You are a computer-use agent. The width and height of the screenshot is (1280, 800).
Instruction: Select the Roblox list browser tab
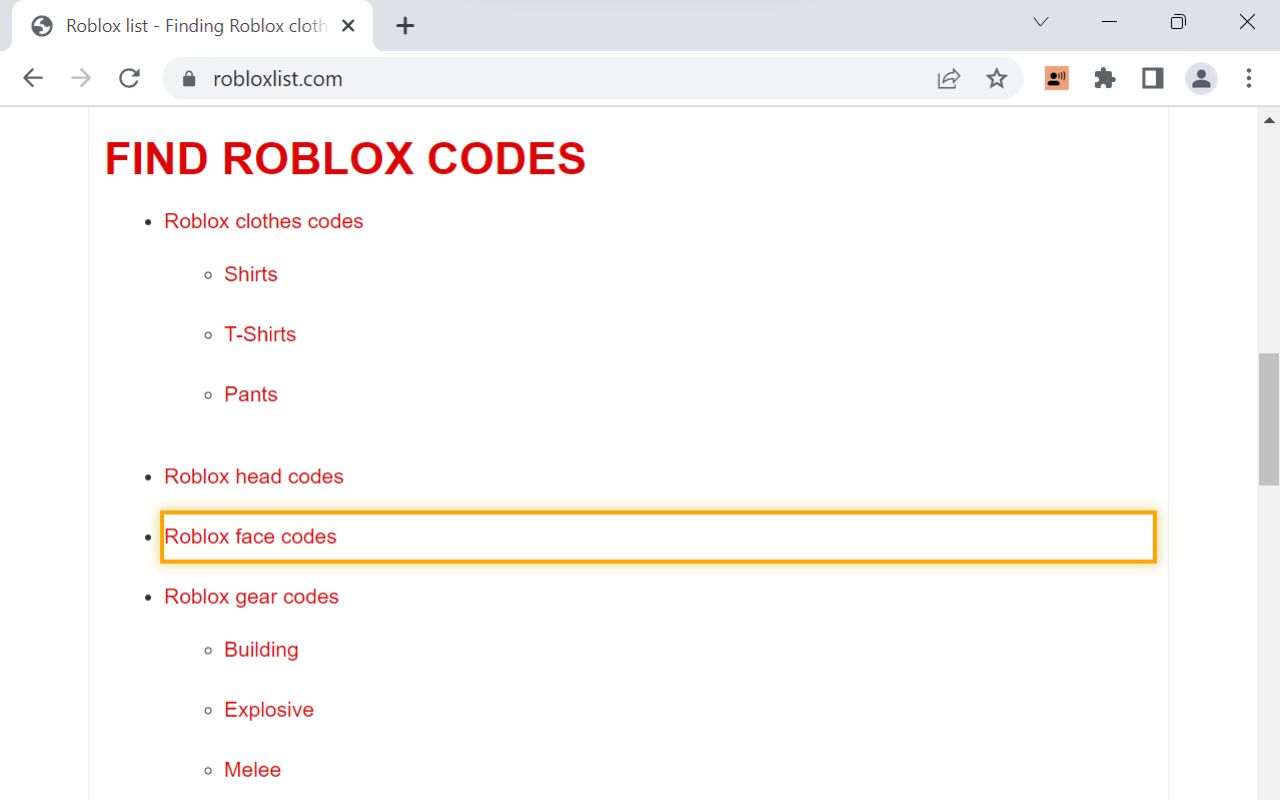192,26
